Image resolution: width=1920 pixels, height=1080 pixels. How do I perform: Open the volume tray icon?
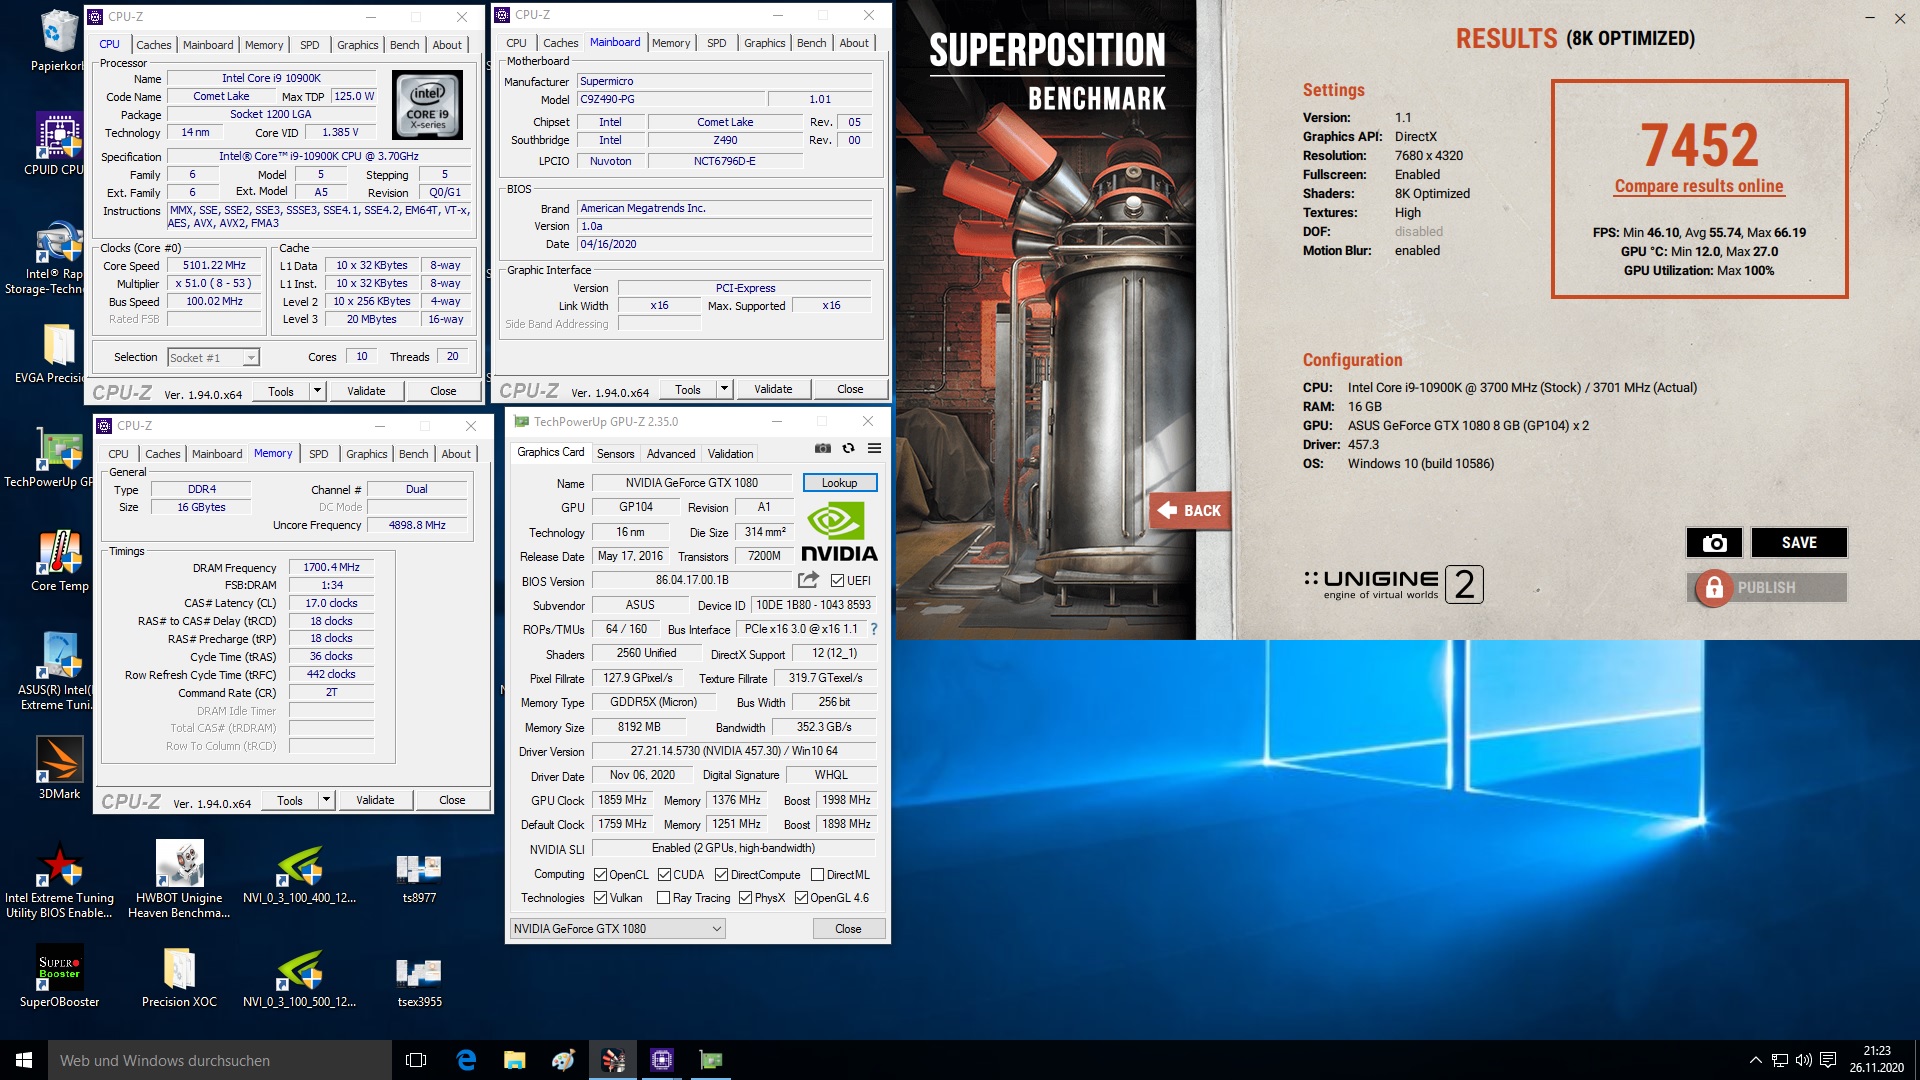pyautogui.click(x=1804, y=1060)
